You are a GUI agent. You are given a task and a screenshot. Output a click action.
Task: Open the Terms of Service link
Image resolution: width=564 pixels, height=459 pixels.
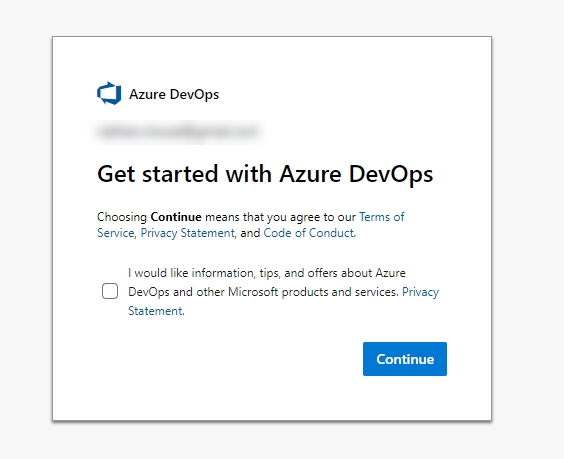click(x=382, y=217)
